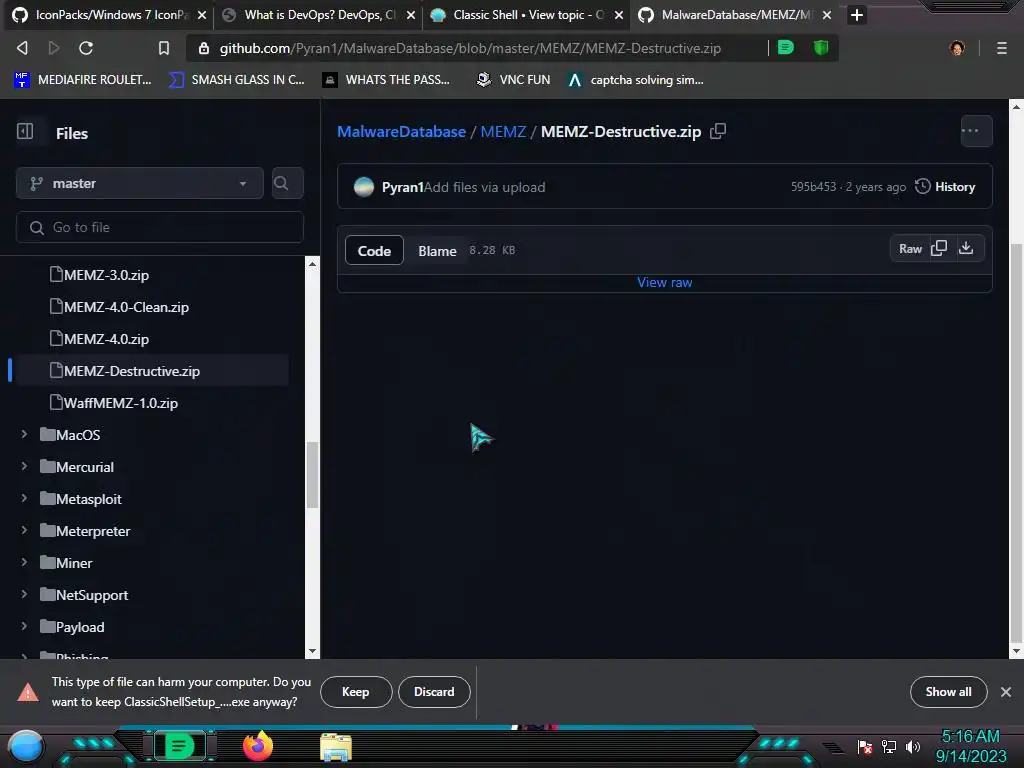Open the browser profile avatar
Viewport: 1024px width, 768px height.
957,48
